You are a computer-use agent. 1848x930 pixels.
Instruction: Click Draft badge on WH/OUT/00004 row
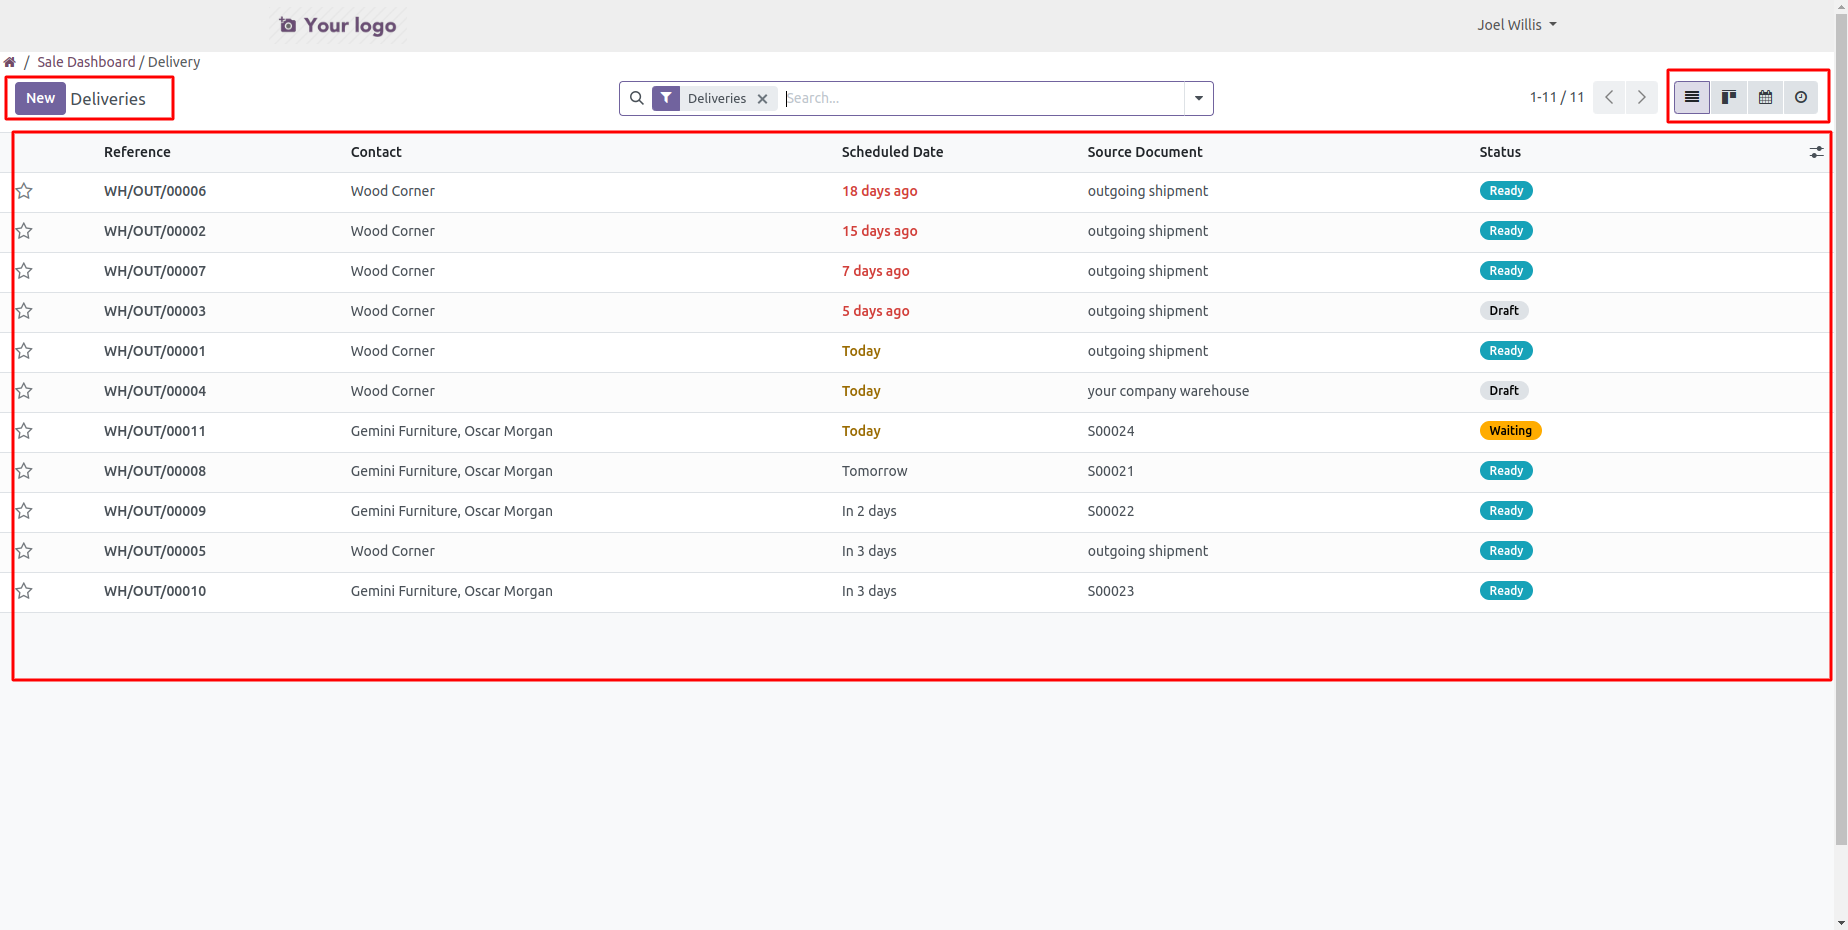pos(1504,391)
